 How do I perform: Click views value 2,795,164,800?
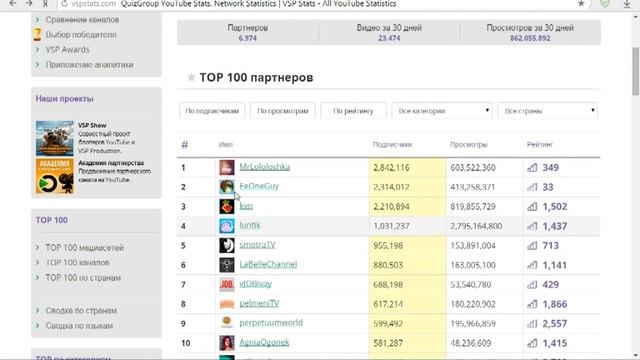pyautogui.click(x=476, y=226)
